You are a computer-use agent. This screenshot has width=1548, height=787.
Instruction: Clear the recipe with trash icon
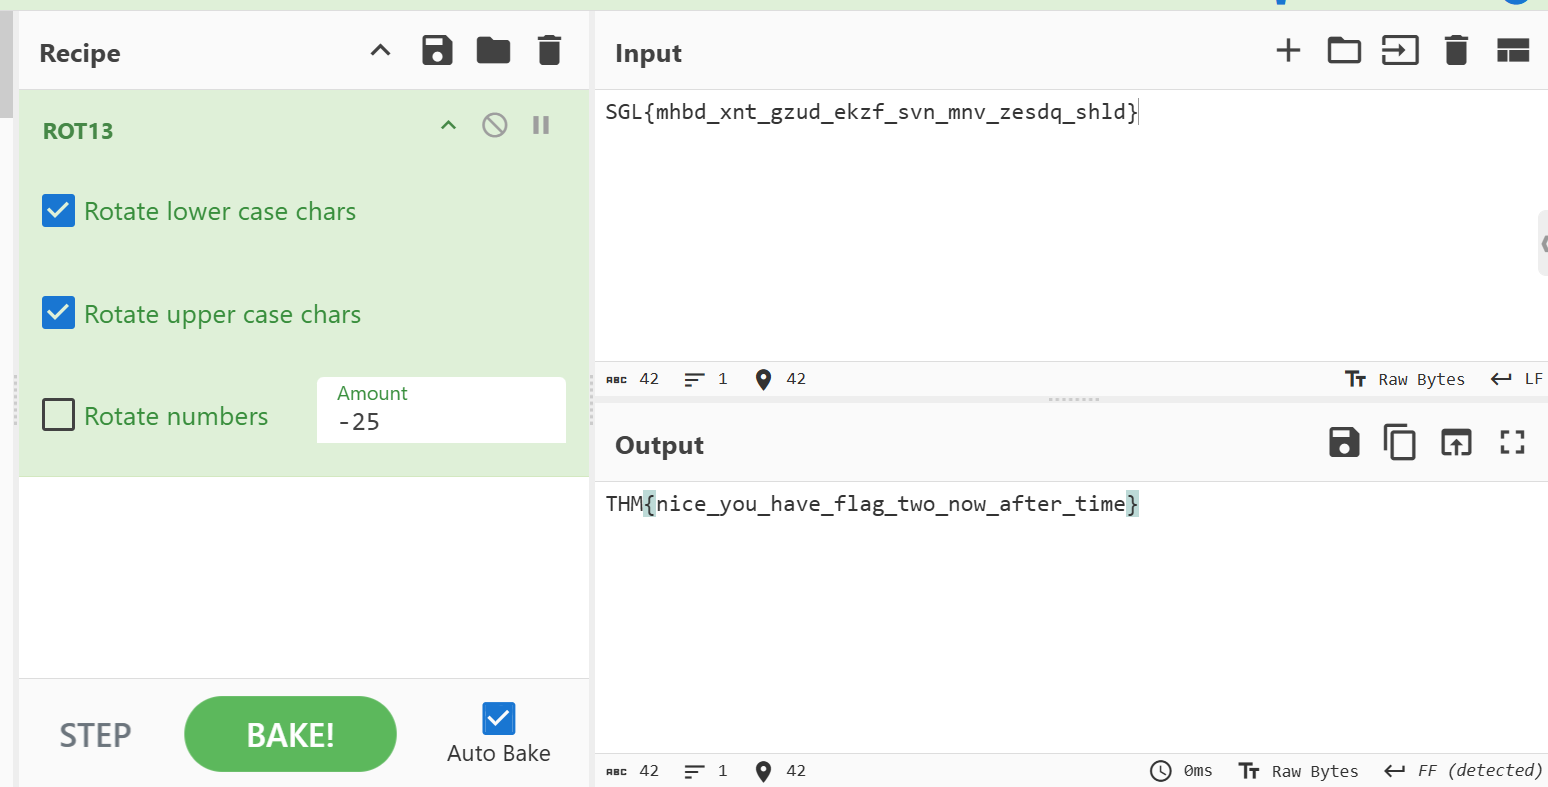point(549,51)
